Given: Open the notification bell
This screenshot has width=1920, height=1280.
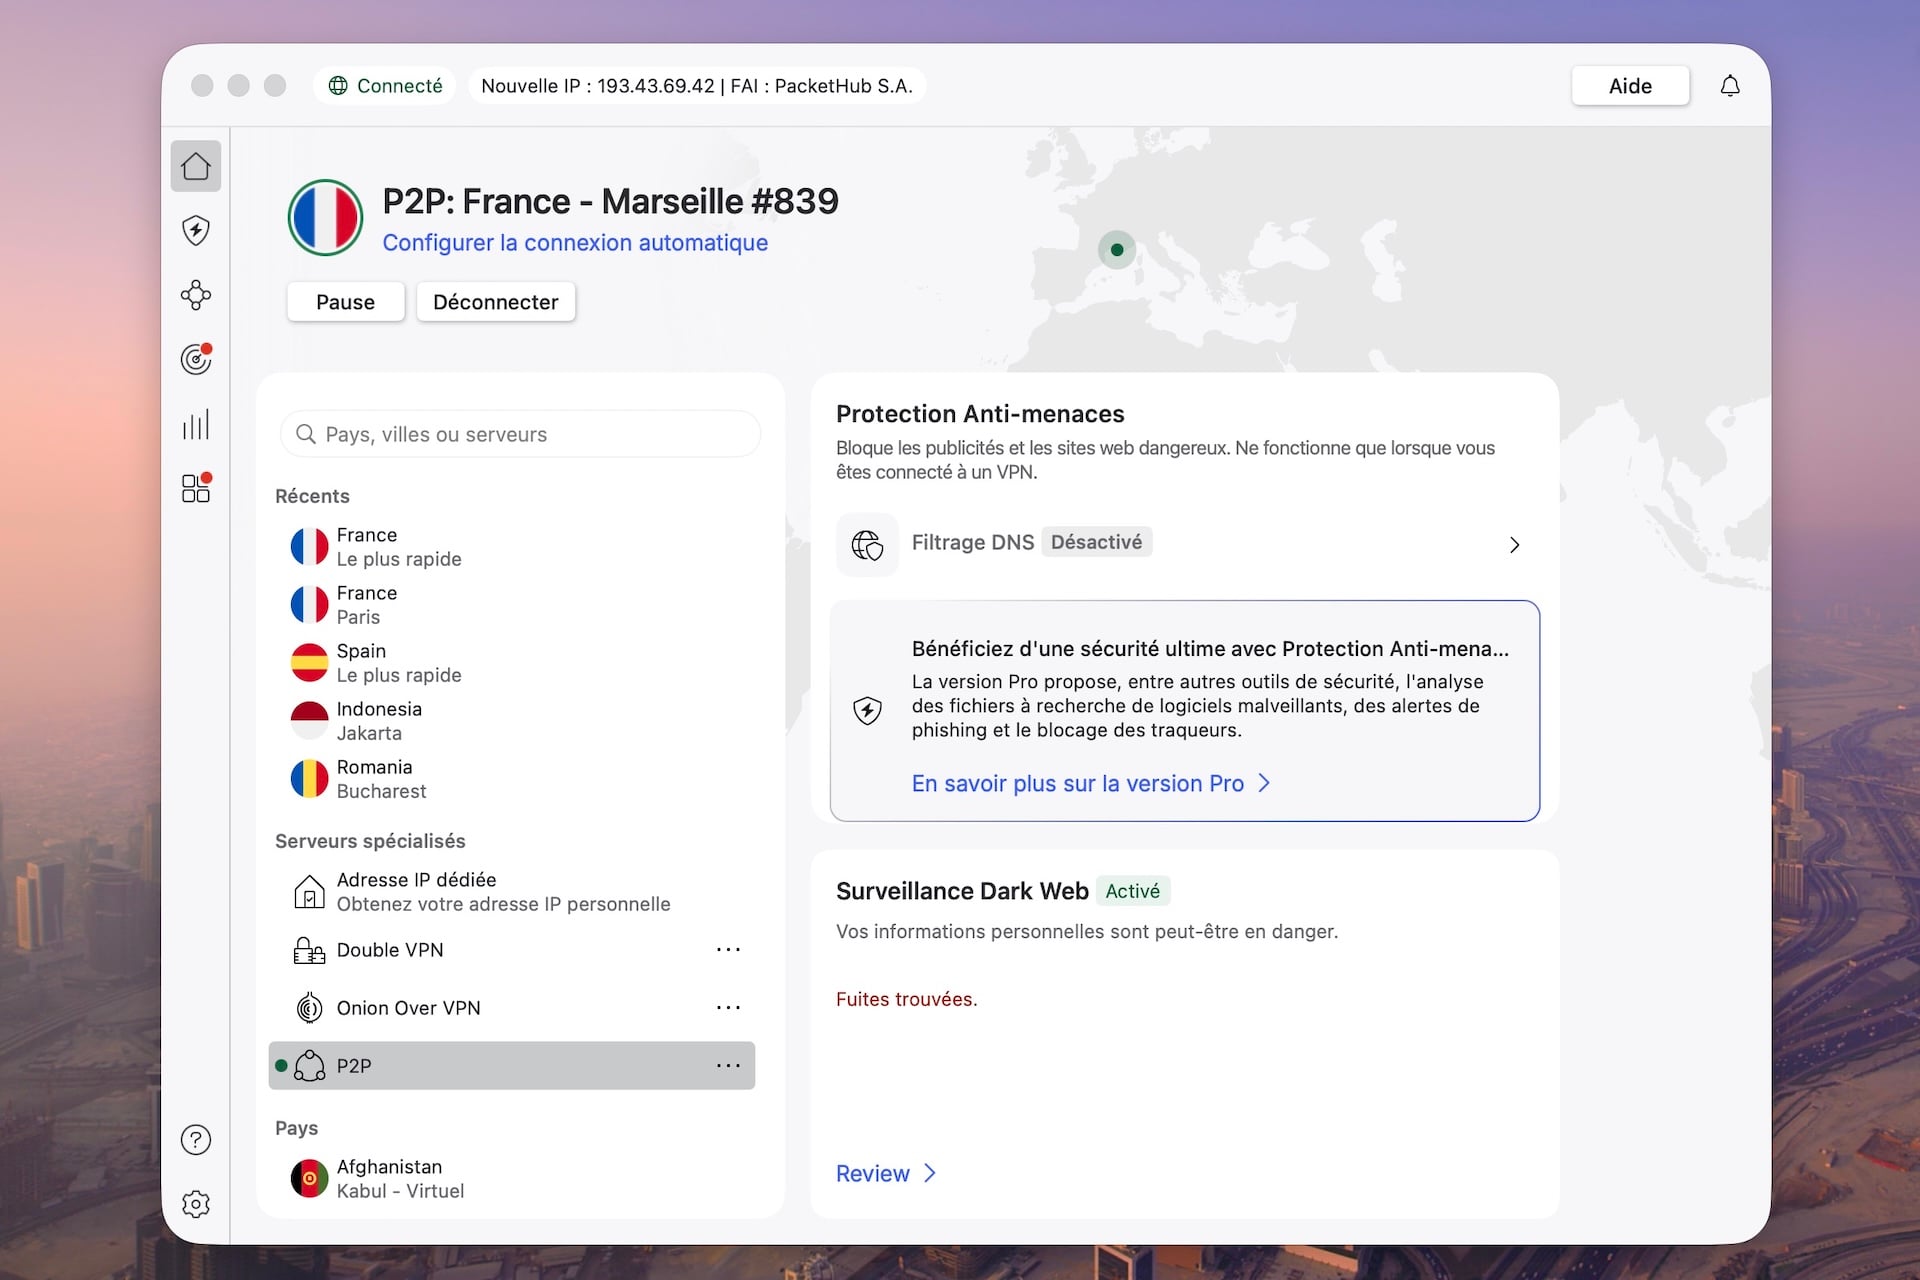Looking at the screenshot, I should coord(1729,86).
